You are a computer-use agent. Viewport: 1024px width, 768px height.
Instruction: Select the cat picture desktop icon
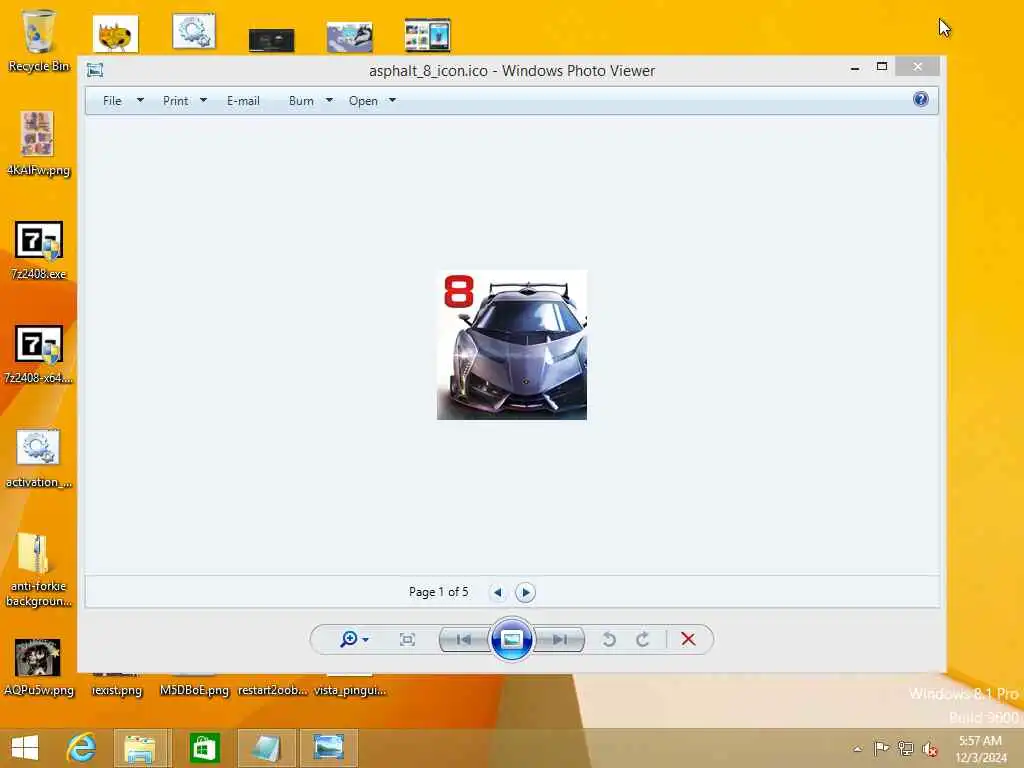(116, 34)
